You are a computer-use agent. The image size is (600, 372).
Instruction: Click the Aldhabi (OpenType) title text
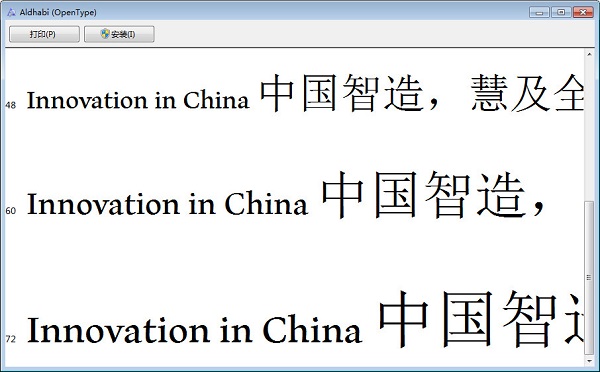coord(58,12)
